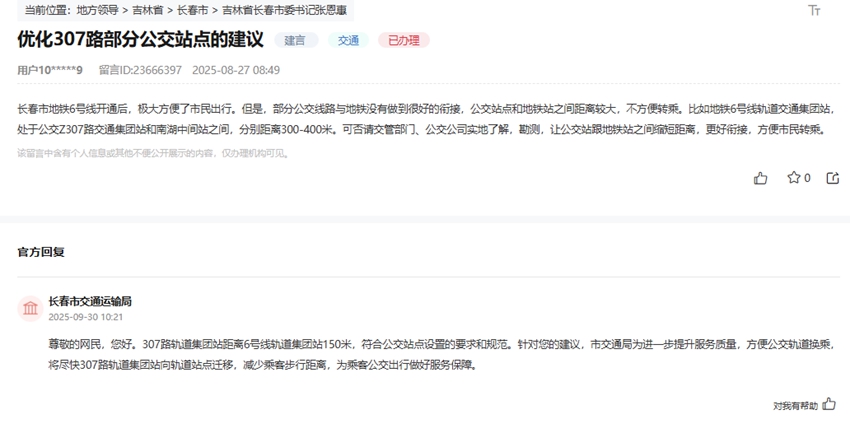
Task: Click the 长春市交通运输局 department name
Action: [90, 301]
